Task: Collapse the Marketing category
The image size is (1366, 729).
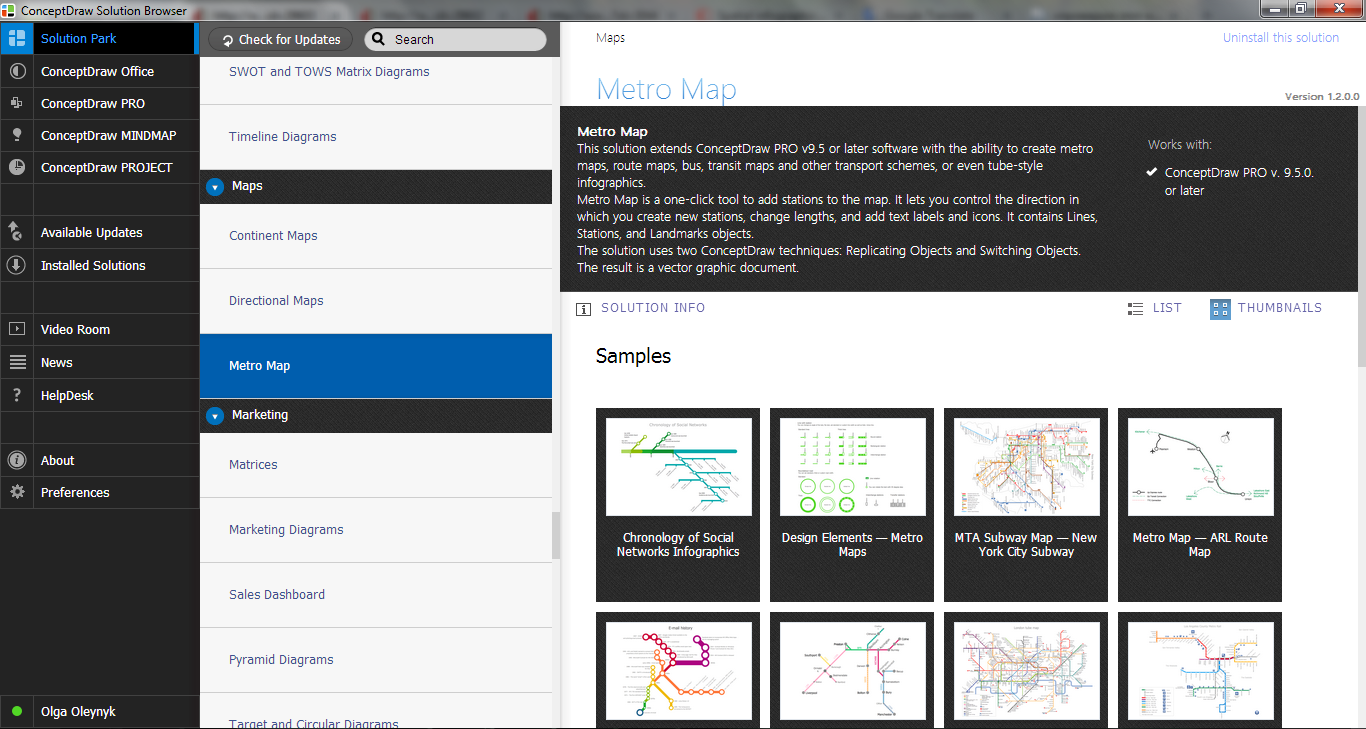Action: (x=215, y=416)
